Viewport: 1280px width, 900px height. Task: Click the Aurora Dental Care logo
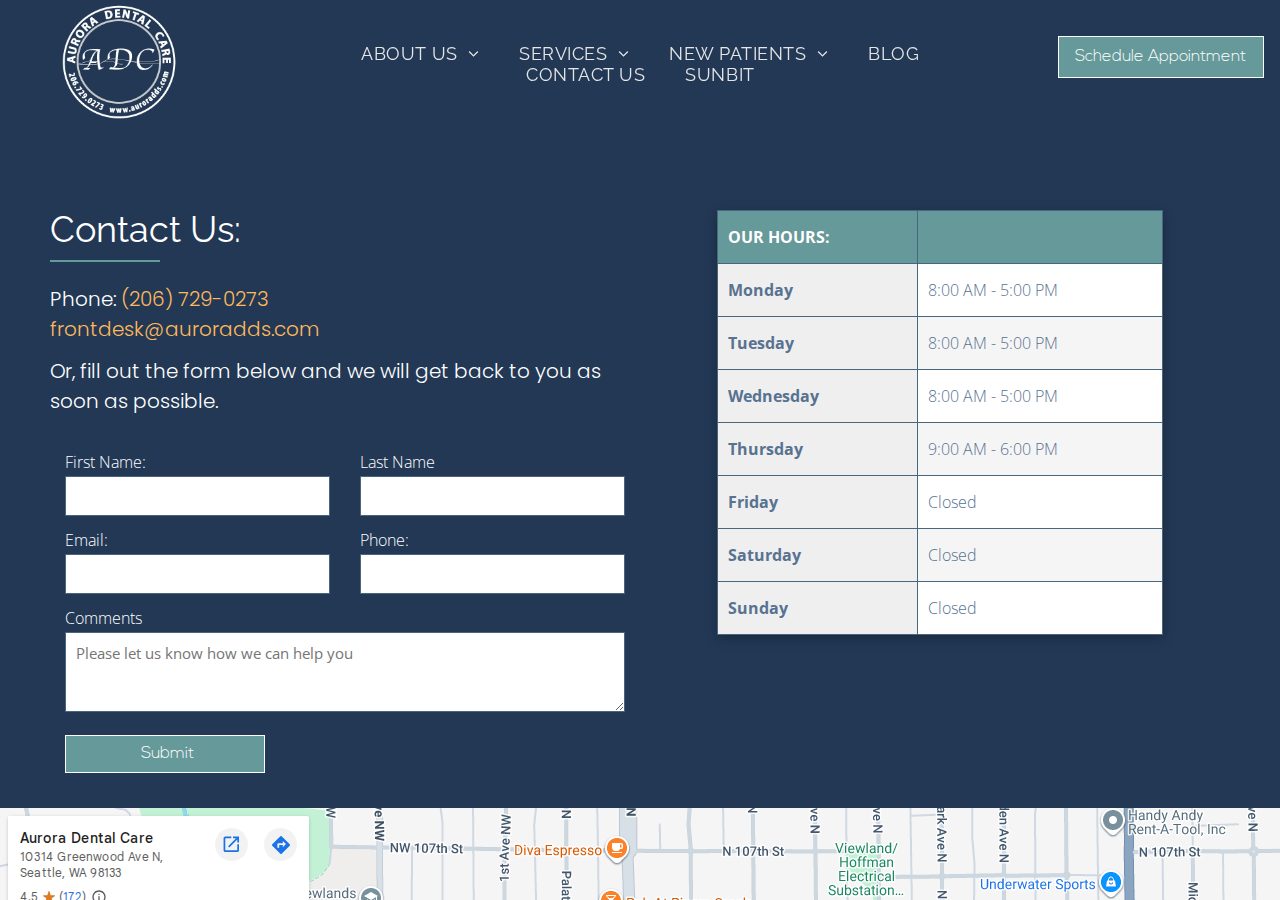pos(119,62)
